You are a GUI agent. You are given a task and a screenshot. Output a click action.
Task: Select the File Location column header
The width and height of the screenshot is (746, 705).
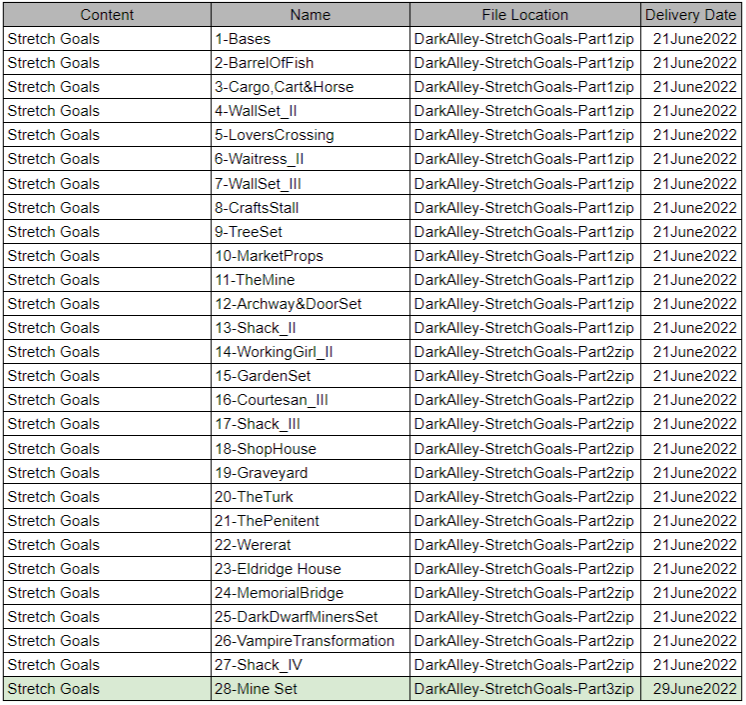[524, 15]
